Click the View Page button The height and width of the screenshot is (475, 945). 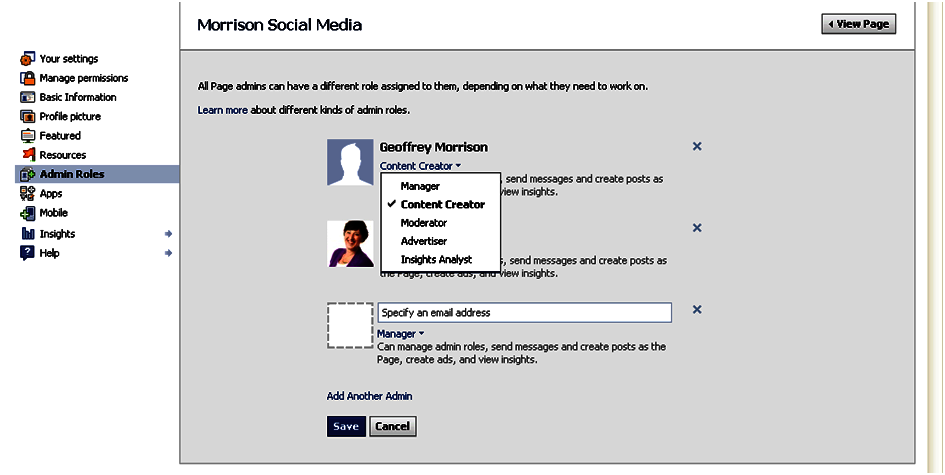pos(859,24)
